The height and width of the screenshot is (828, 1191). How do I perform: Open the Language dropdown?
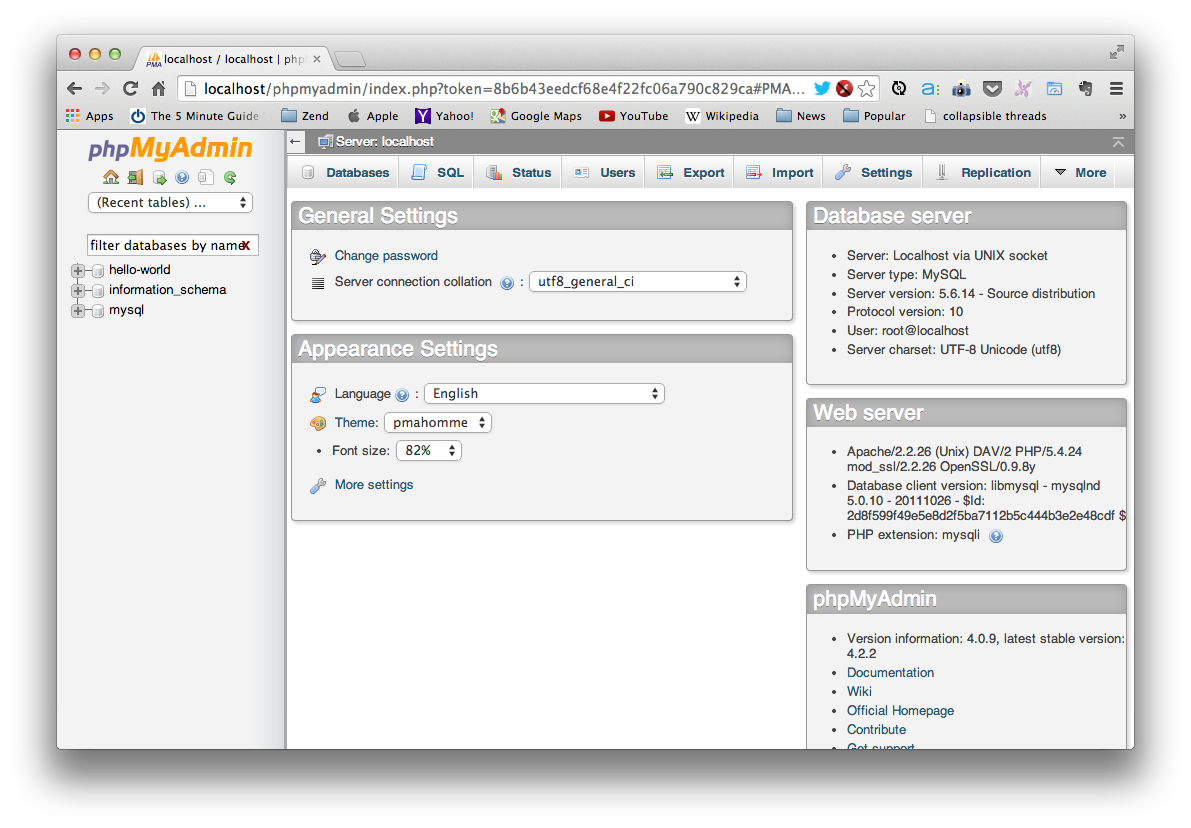[544, 393]
